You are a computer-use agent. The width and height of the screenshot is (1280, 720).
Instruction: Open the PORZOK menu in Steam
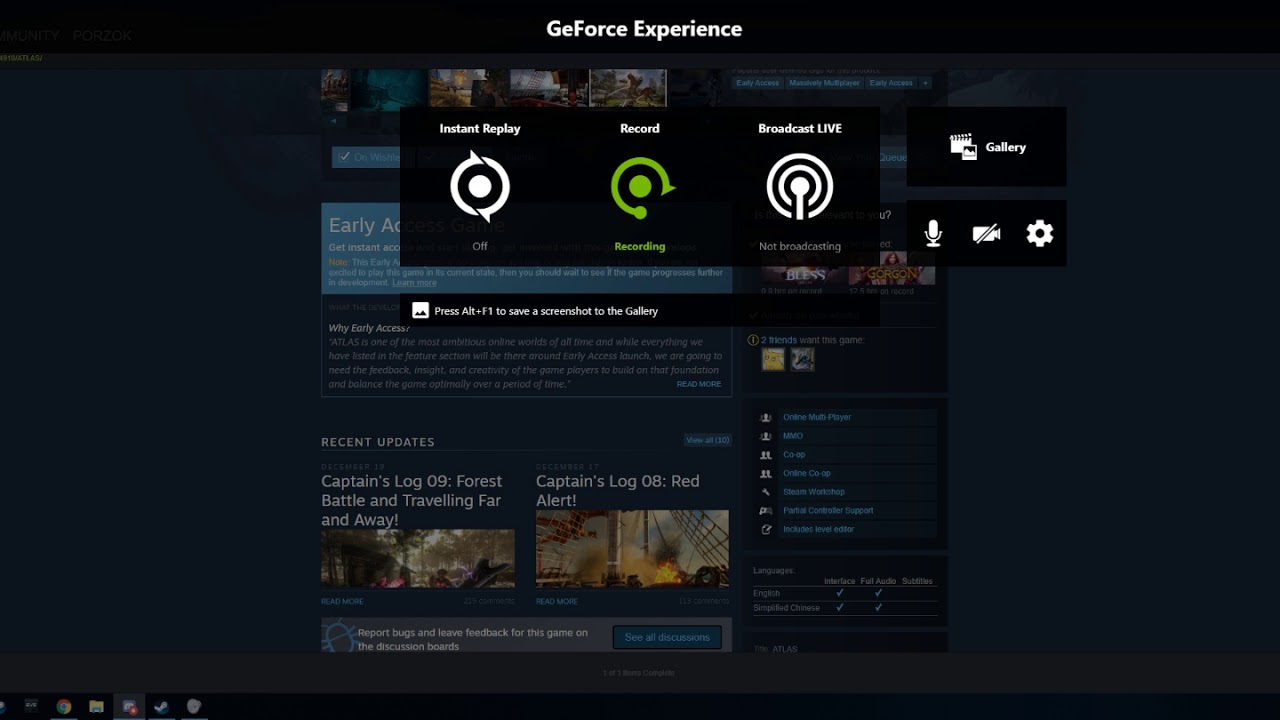[102, 35]
